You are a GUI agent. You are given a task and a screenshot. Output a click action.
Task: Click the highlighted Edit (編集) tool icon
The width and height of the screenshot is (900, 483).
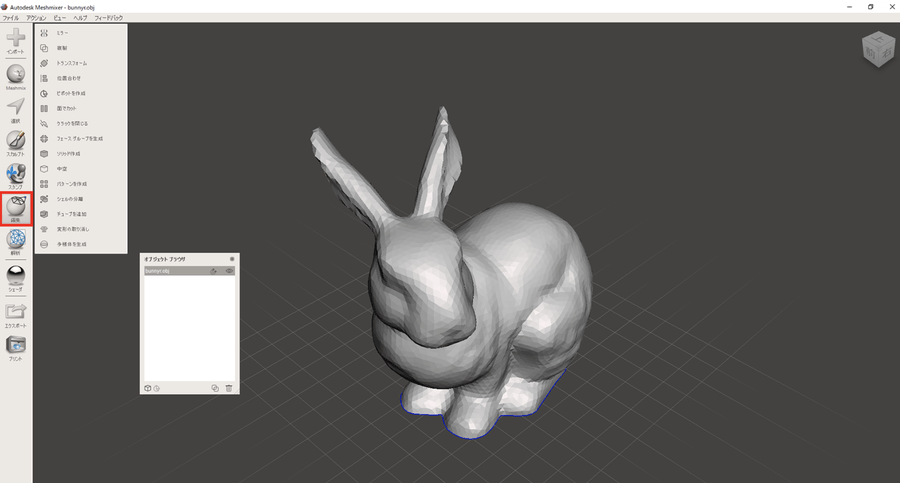[16, 208]
